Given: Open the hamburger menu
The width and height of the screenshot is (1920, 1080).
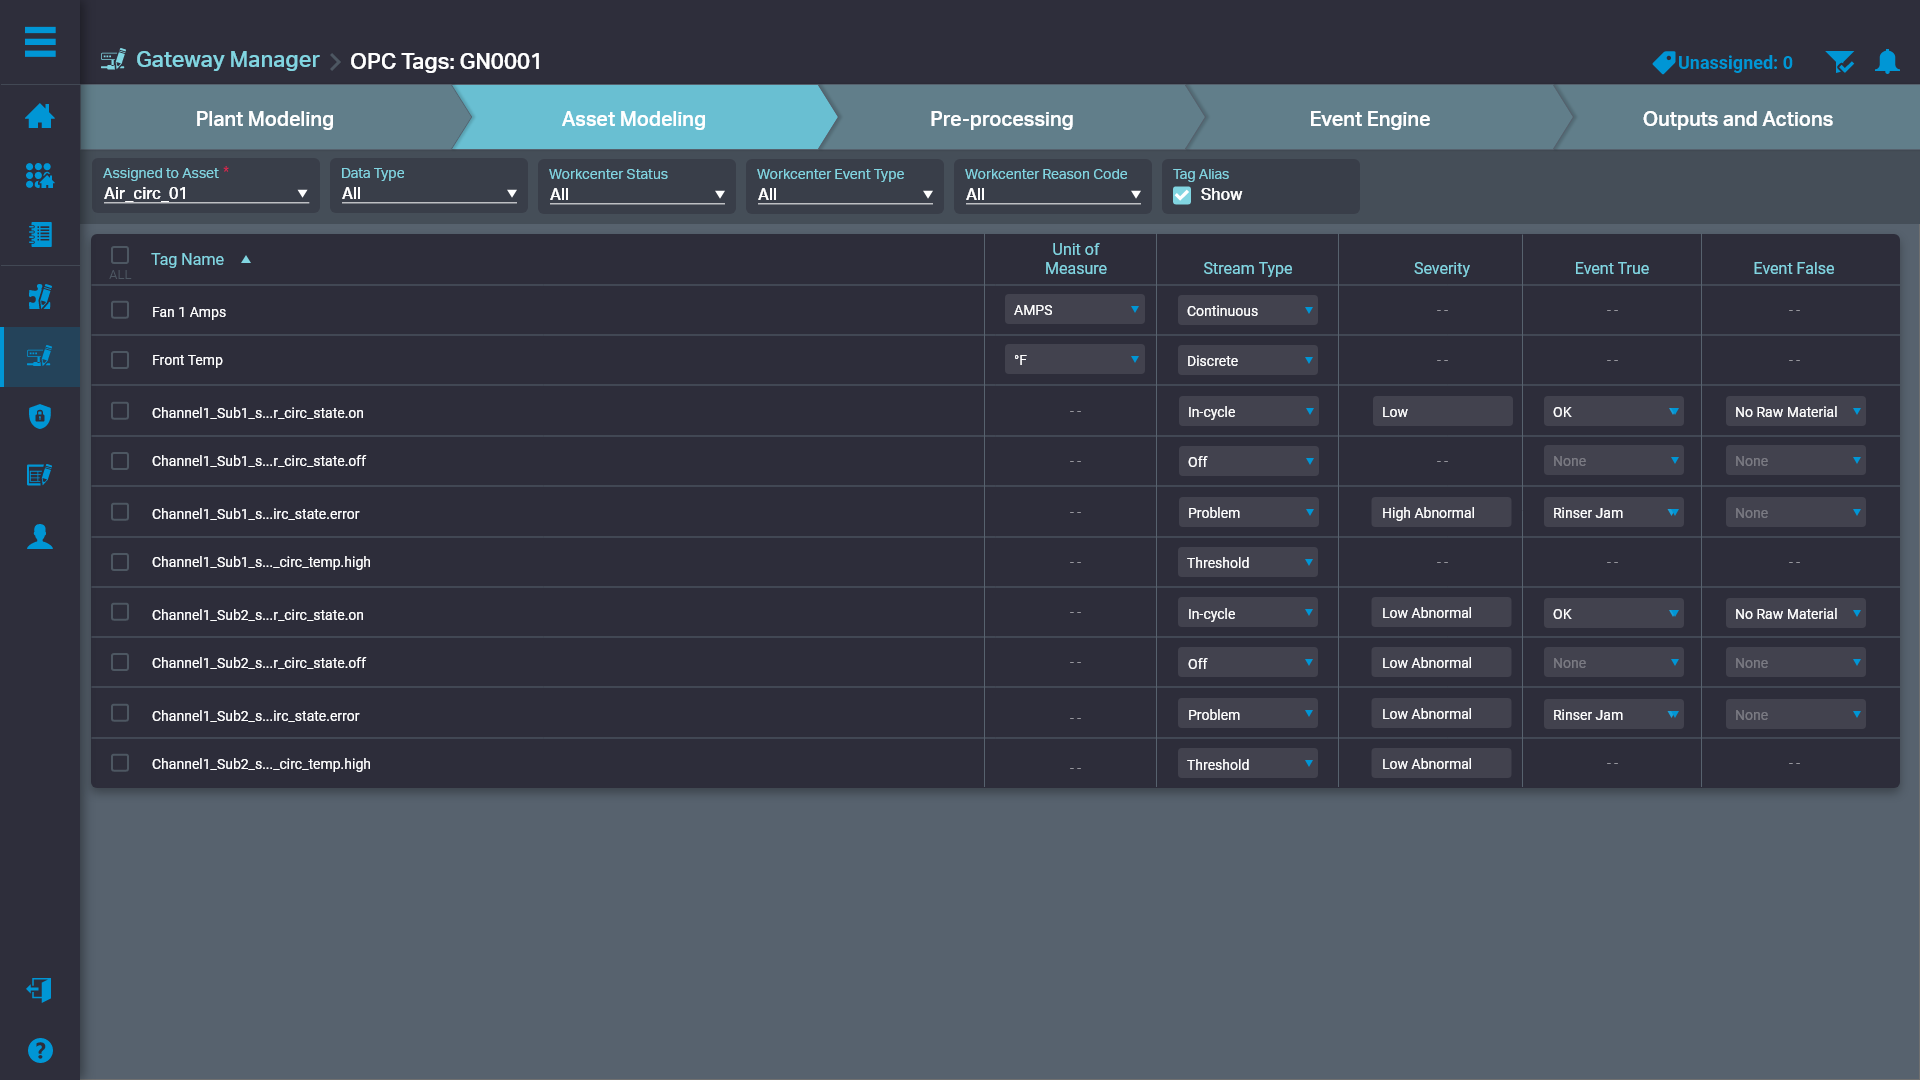Looking at the screenshot, I should [x=40, y=42].
